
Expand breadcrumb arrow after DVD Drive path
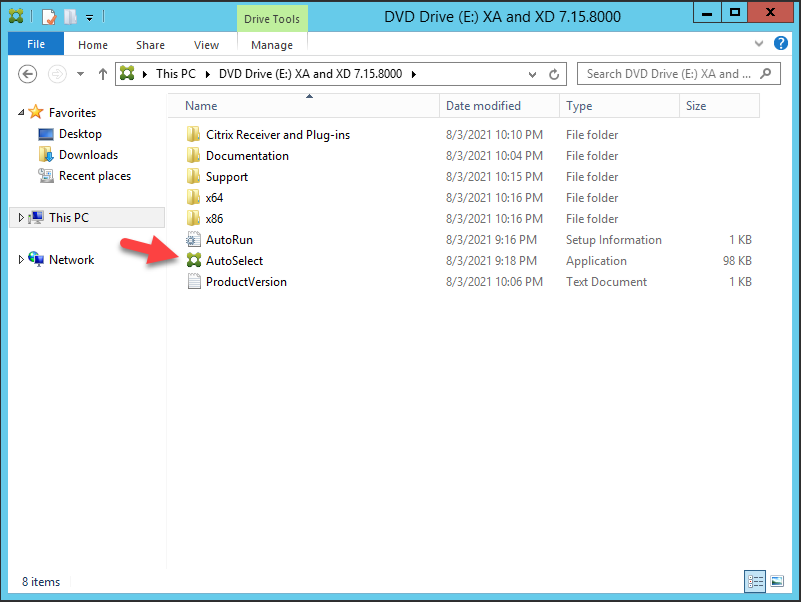(414, 74)
